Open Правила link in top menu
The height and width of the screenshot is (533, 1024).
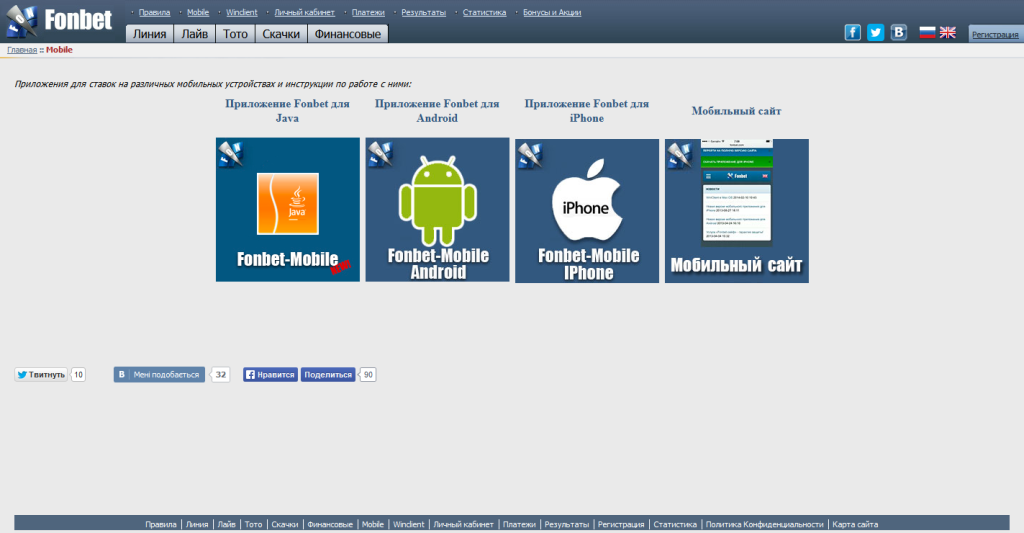pos(154,12)
